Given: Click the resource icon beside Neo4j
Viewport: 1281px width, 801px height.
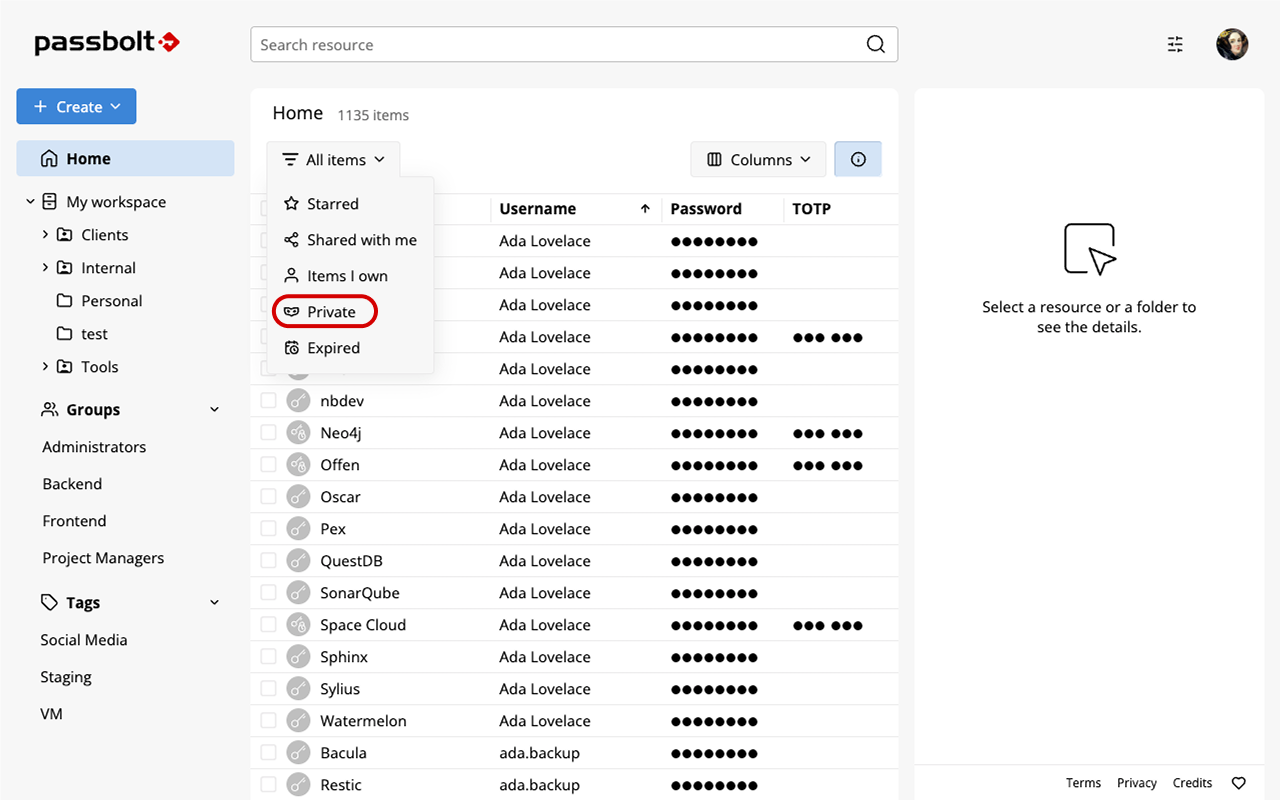Looking at the screenshot, I should (x=297, y=433).
